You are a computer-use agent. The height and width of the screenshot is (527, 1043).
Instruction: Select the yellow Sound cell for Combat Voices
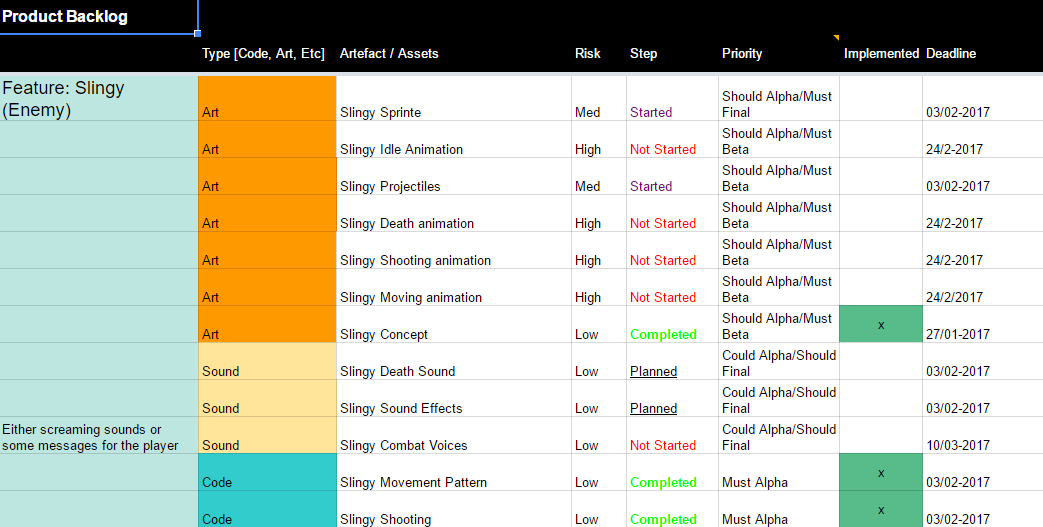267,436
